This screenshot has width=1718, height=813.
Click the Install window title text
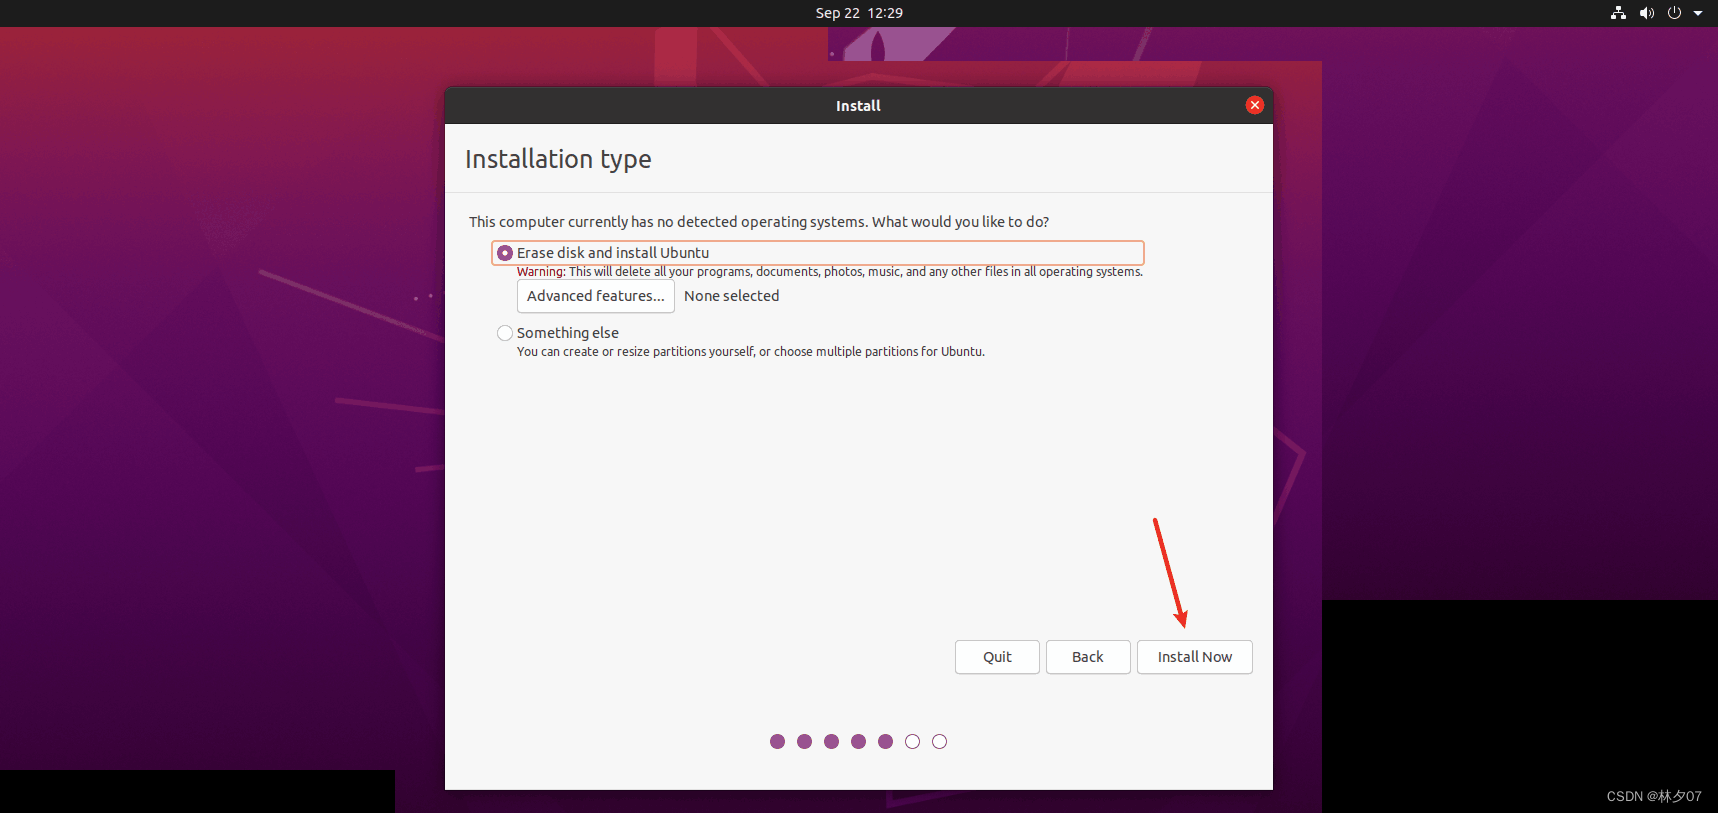[858, 106]
